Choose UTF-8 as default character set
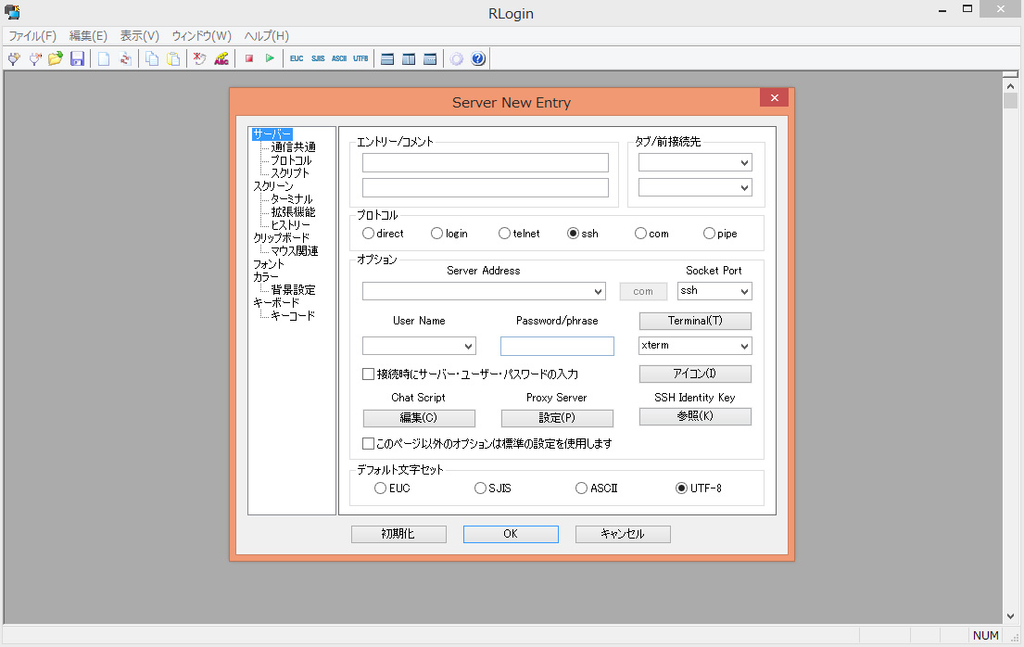 pos(681,488)
